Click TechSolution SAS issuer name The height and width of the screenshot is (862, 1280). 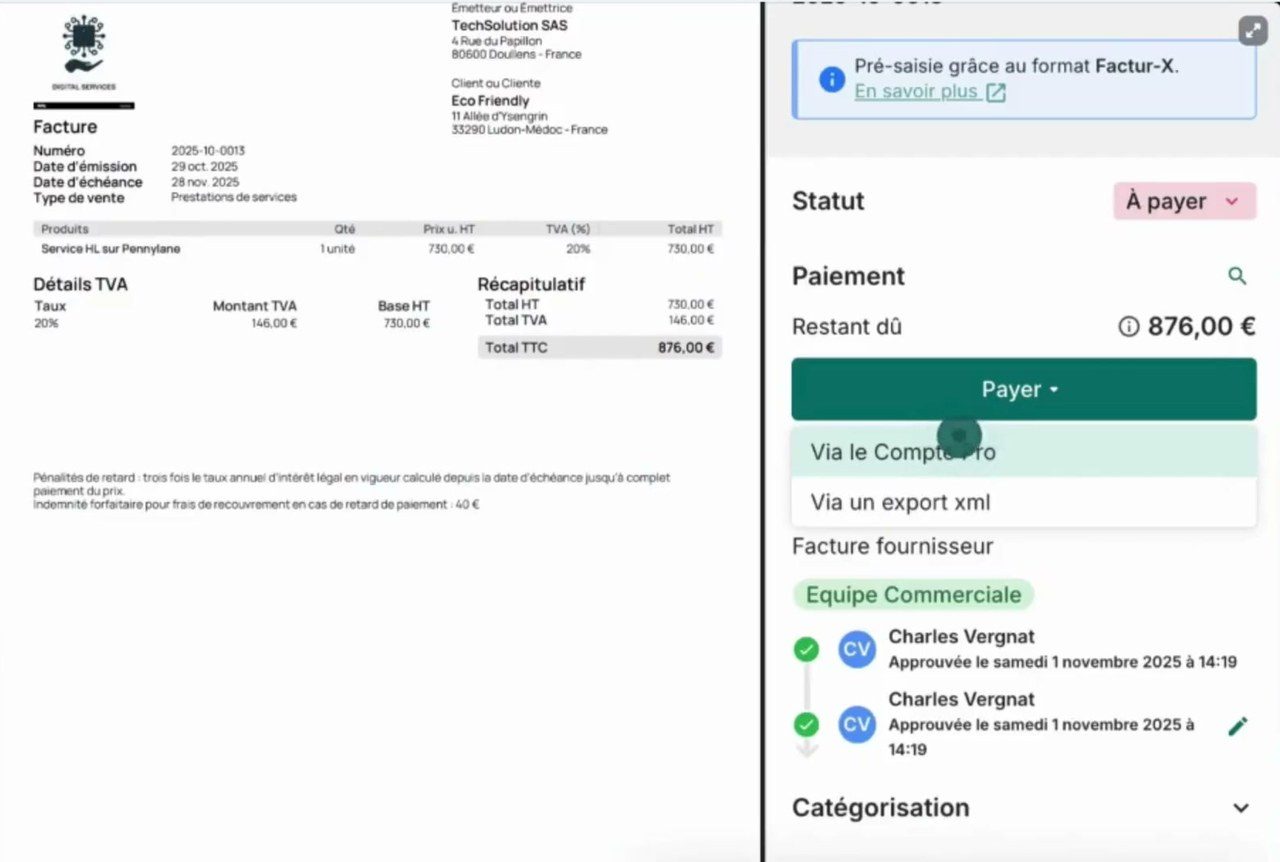click(x=509, y=25)
